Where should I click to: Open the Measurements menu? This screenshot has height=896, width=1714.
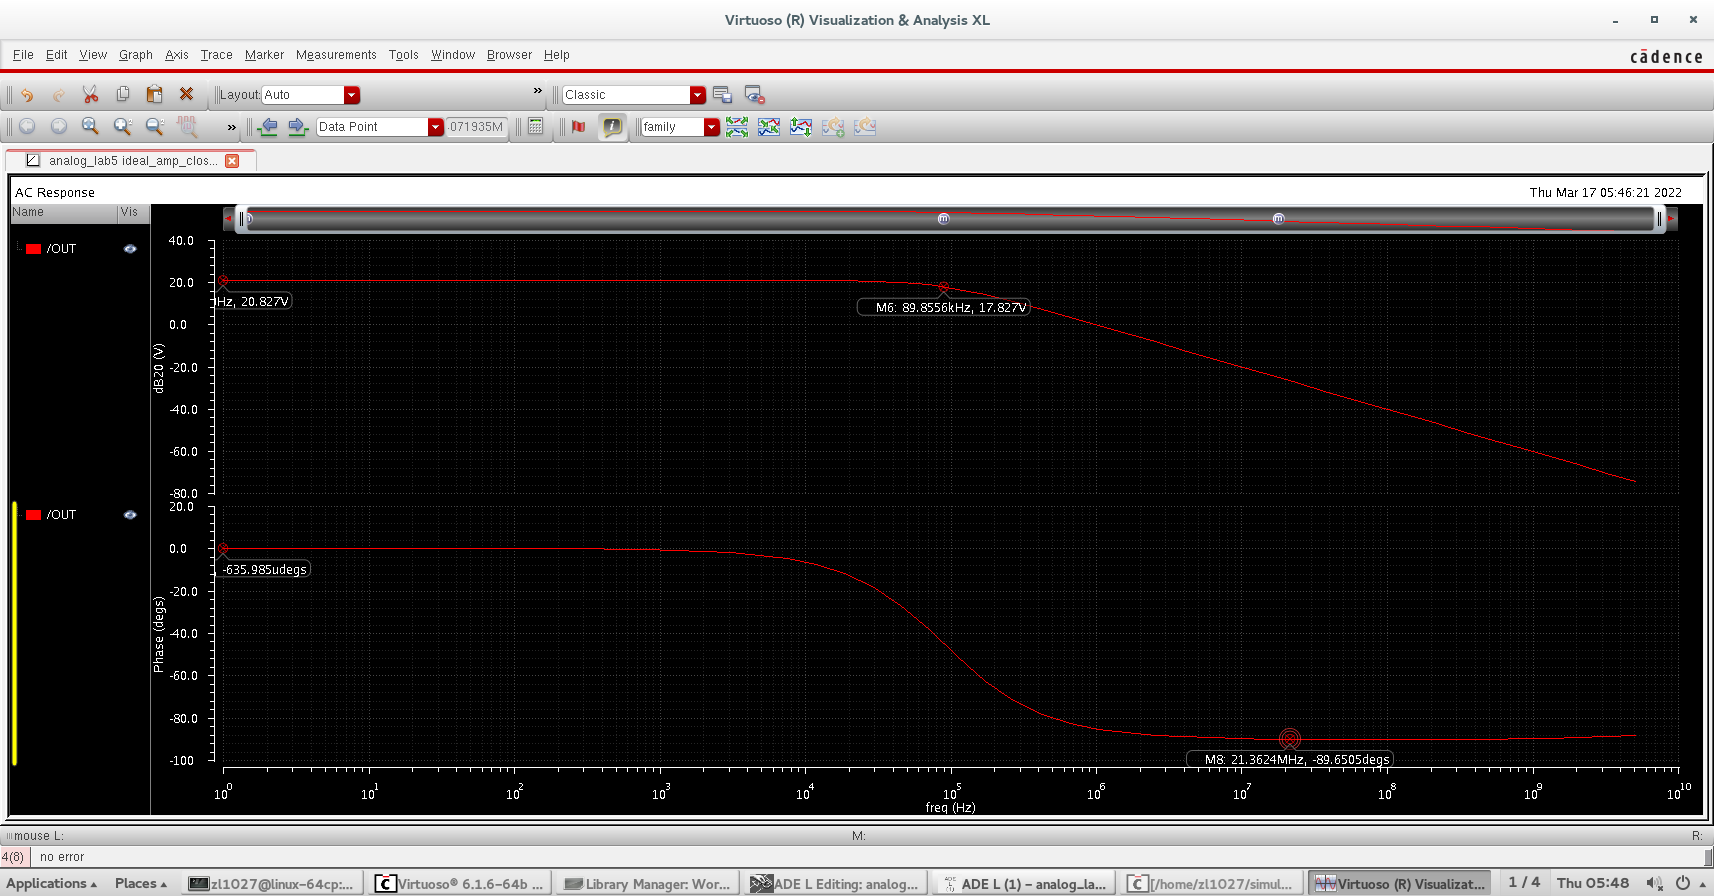click(336, 55)
